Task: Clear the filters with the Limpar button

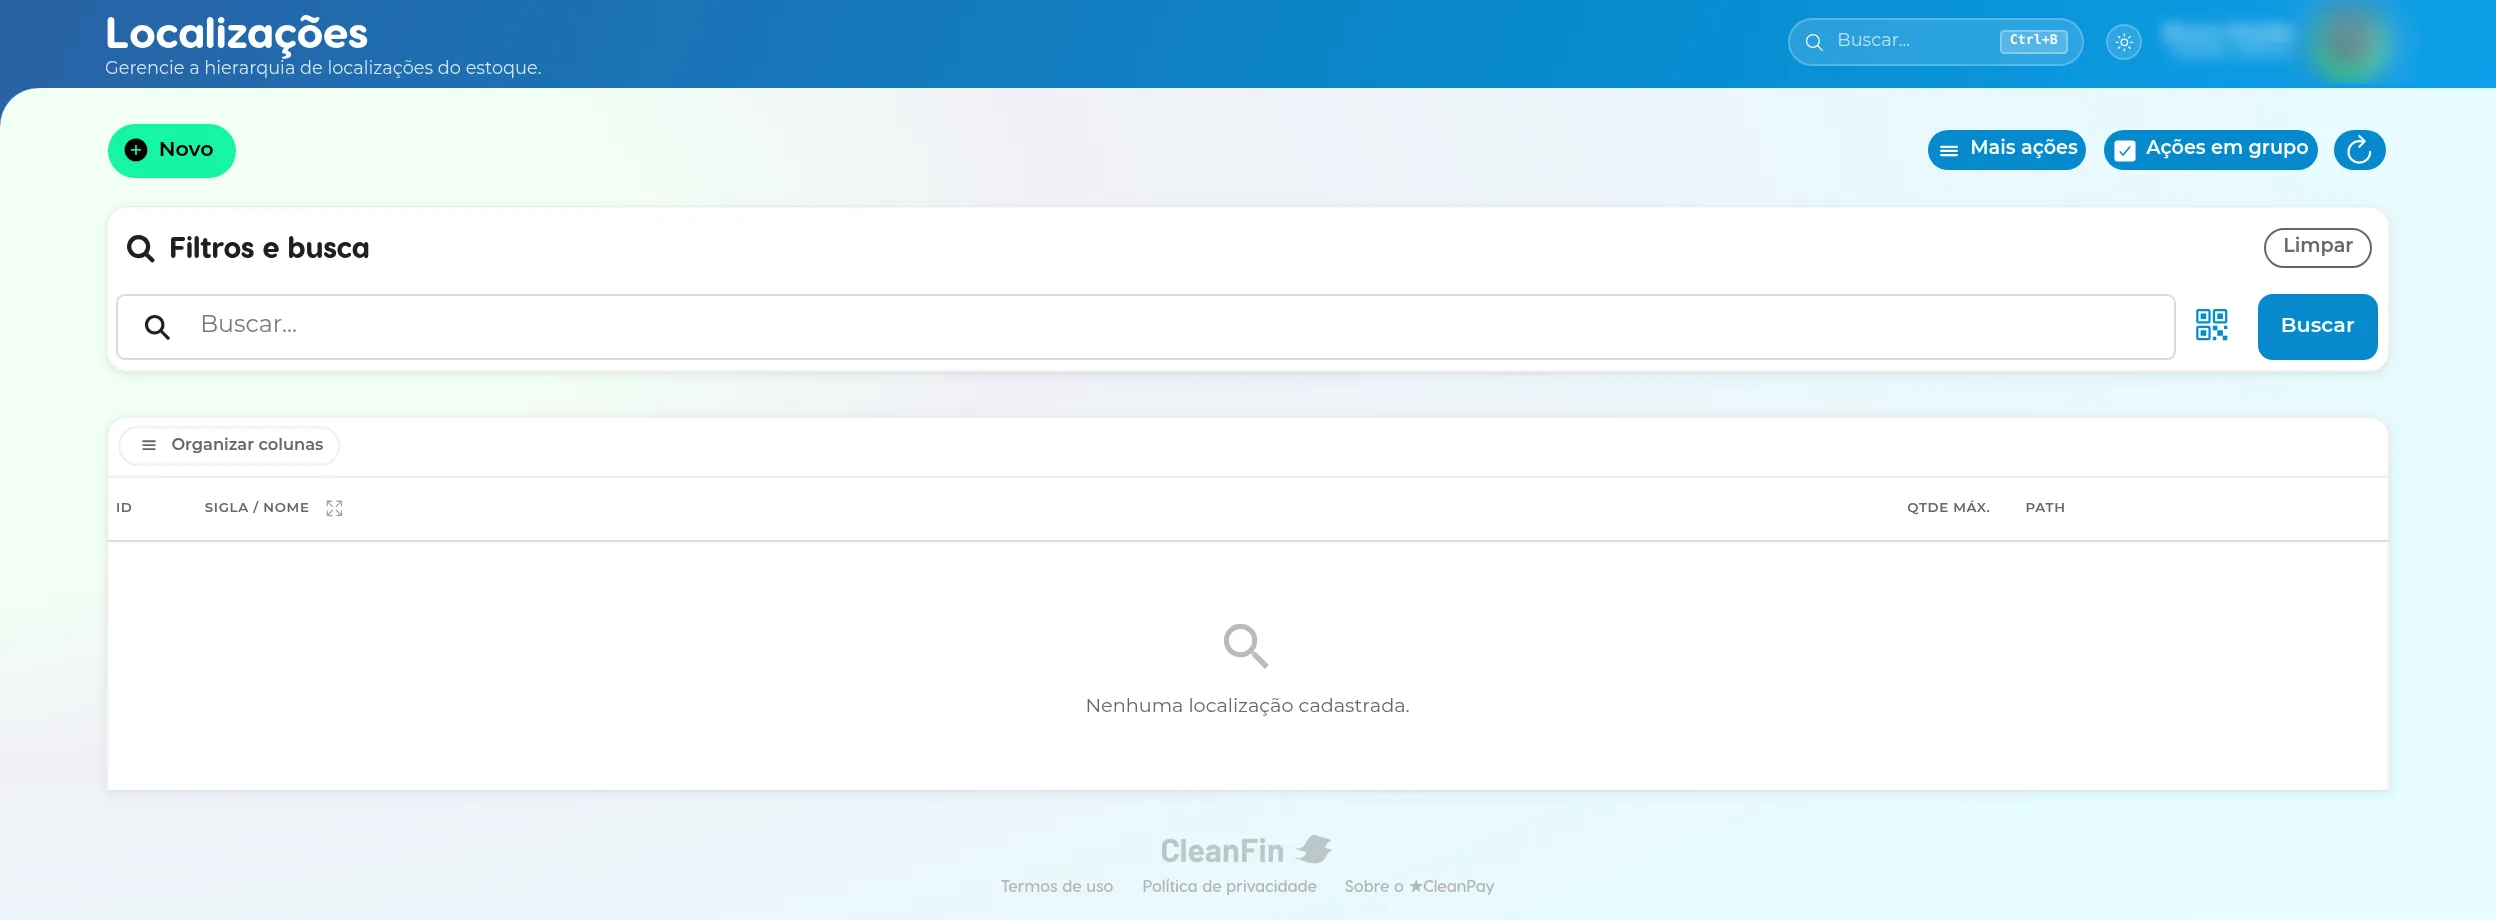Action: coord(2317,247)
